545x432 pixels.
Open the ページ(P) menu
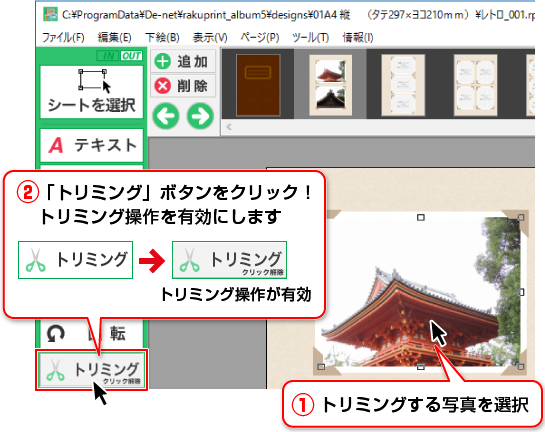260,37
